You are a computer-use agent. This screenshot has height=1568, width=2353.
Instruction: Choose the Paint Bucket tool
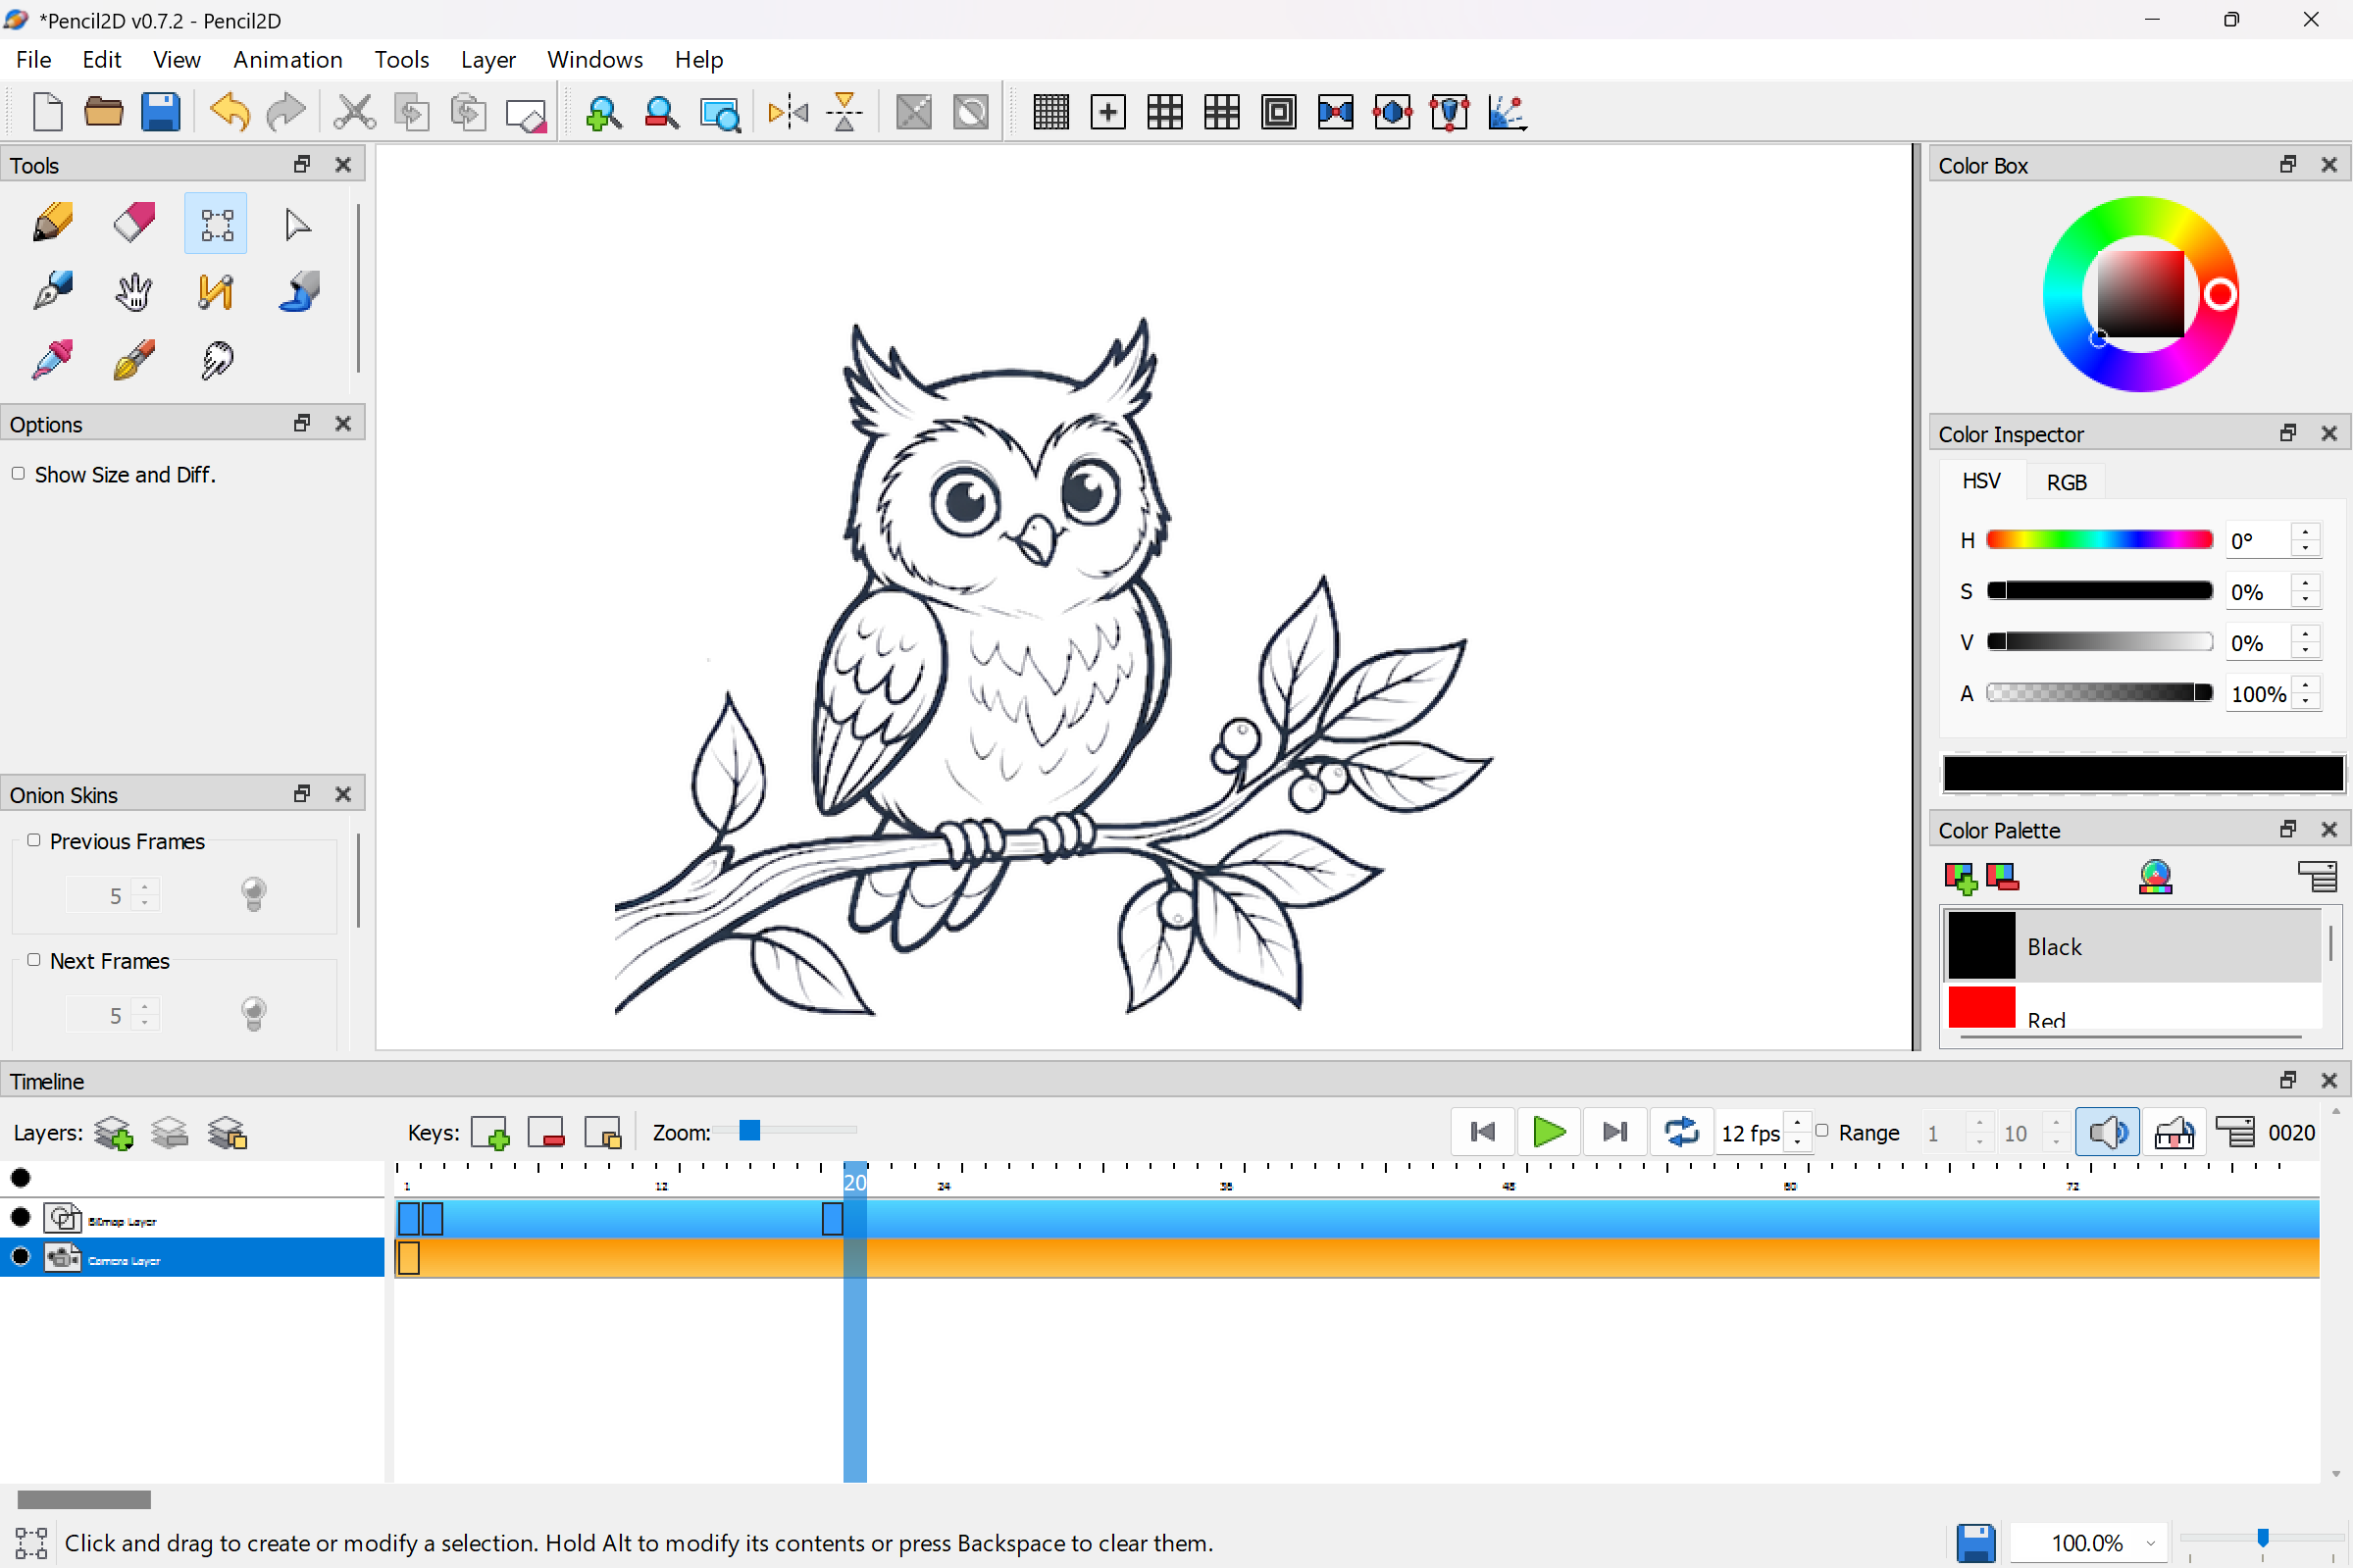point(298,291)
